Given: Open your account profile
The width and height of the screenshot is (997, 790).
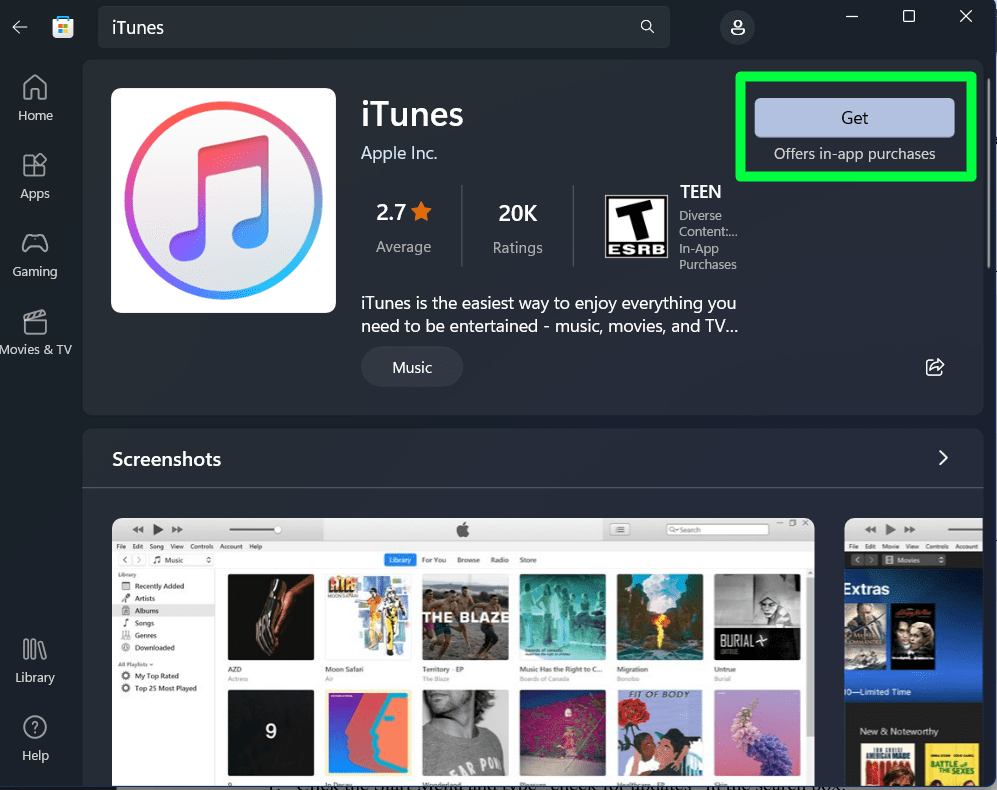Looking at the screenshot, I should click(737, 28).
